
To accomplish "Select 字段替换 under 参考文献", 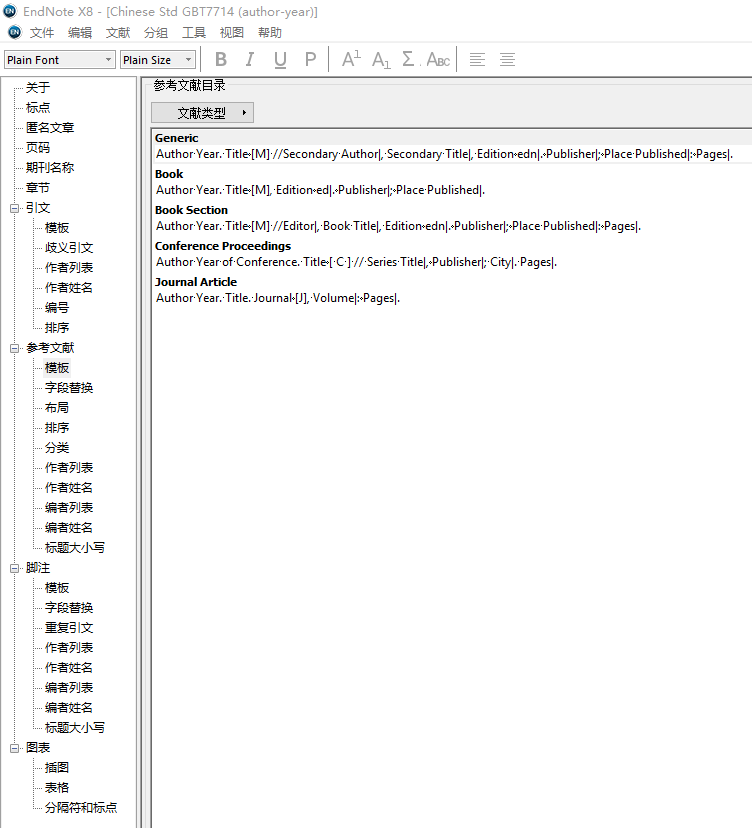I will tap(69, 388).
